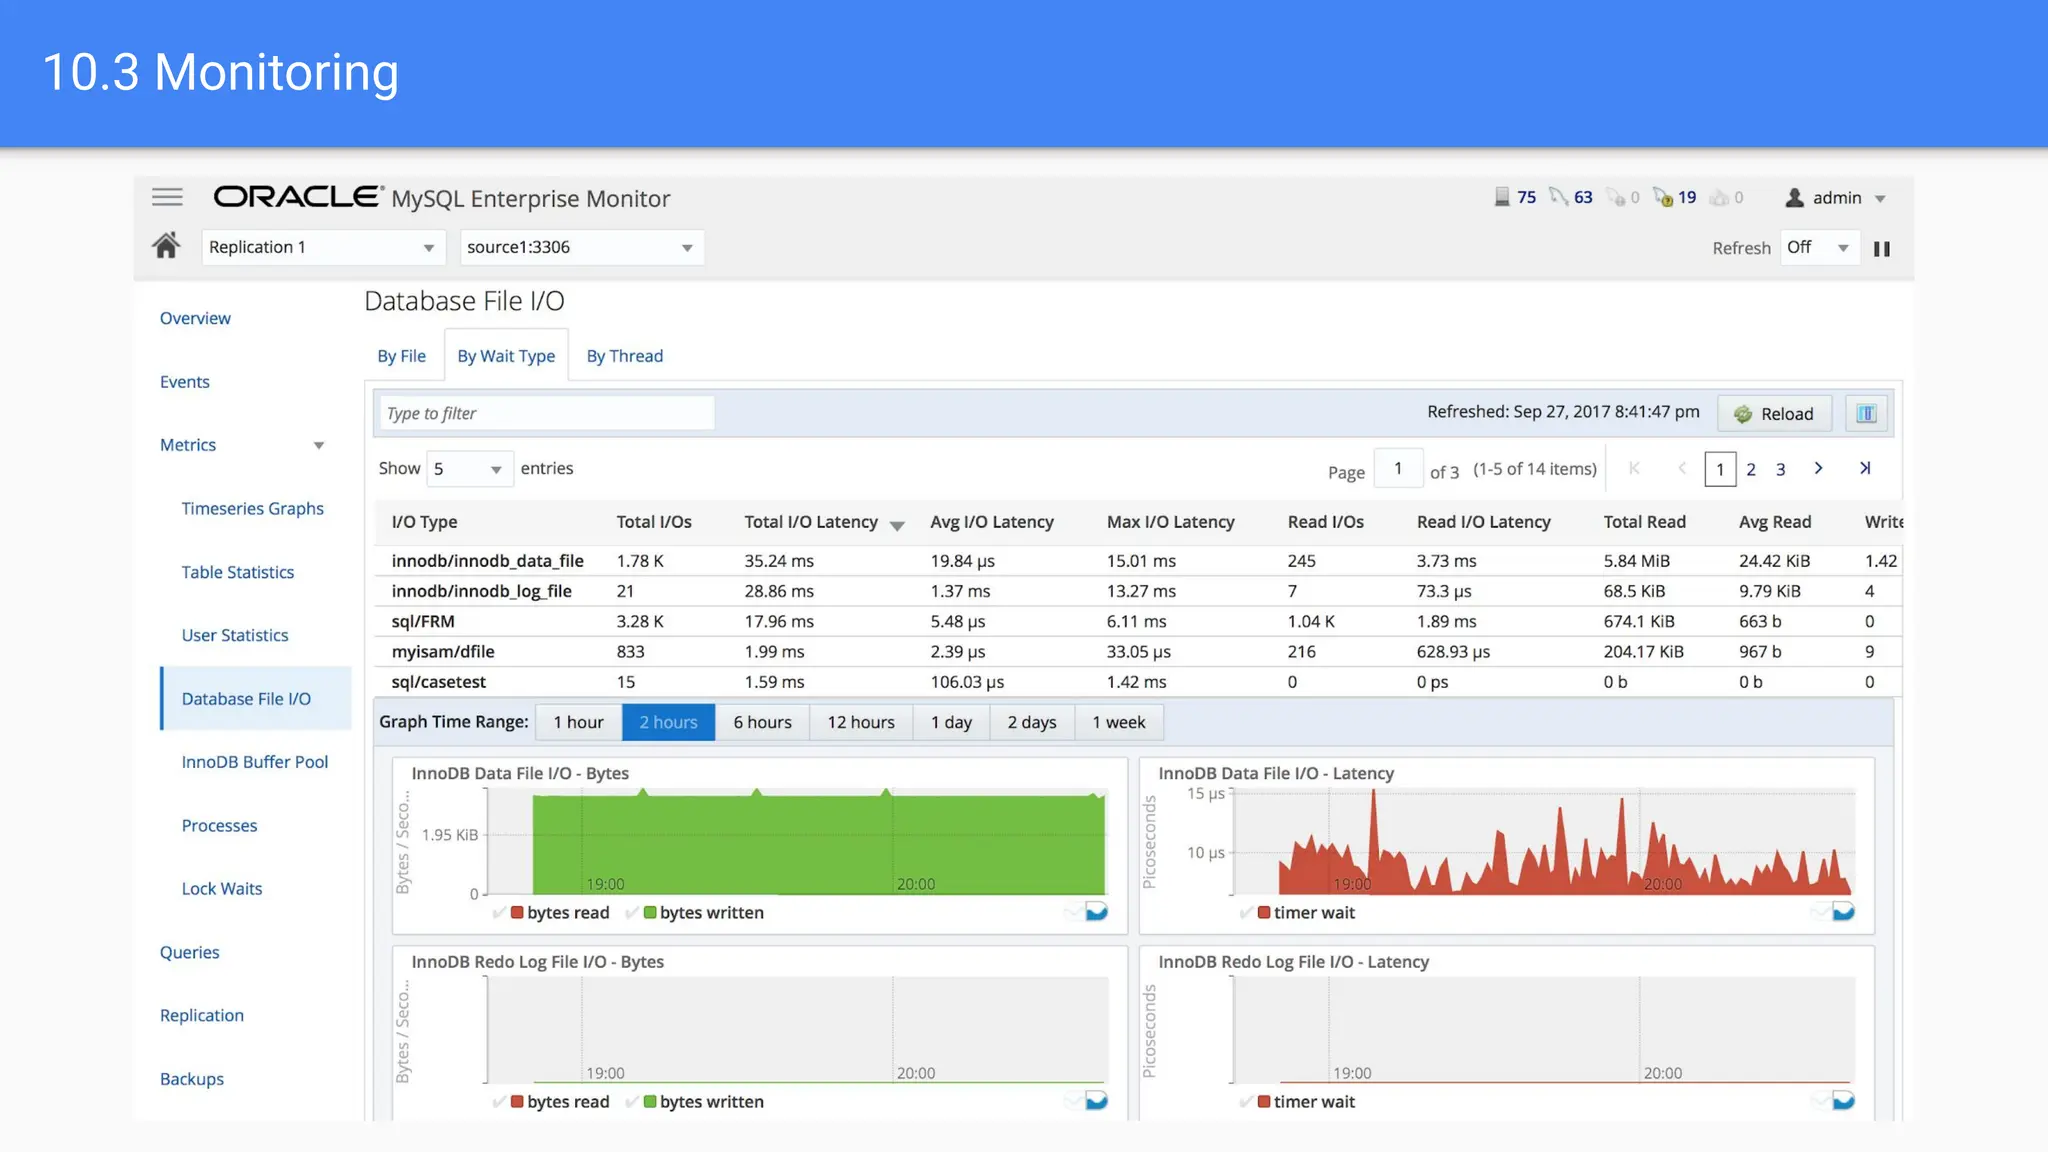The height and width of the screenshot is (1152, 2048).
Task: Open the source1:3306 instance dropdown
Action: (x=581, y=247)
